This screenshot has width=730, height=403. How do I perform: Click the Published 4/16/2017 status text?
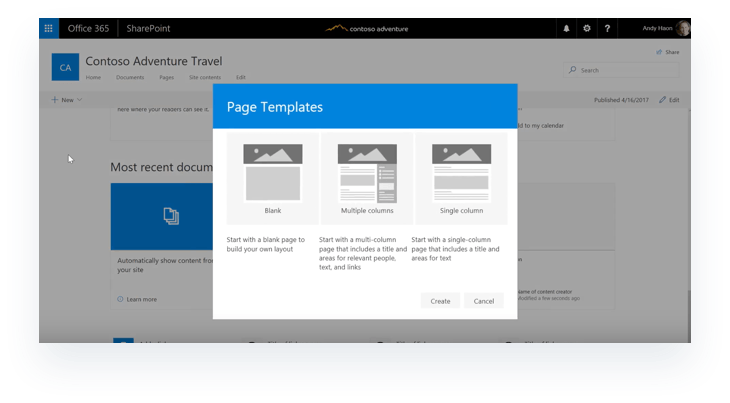click(x=621, y=100)
